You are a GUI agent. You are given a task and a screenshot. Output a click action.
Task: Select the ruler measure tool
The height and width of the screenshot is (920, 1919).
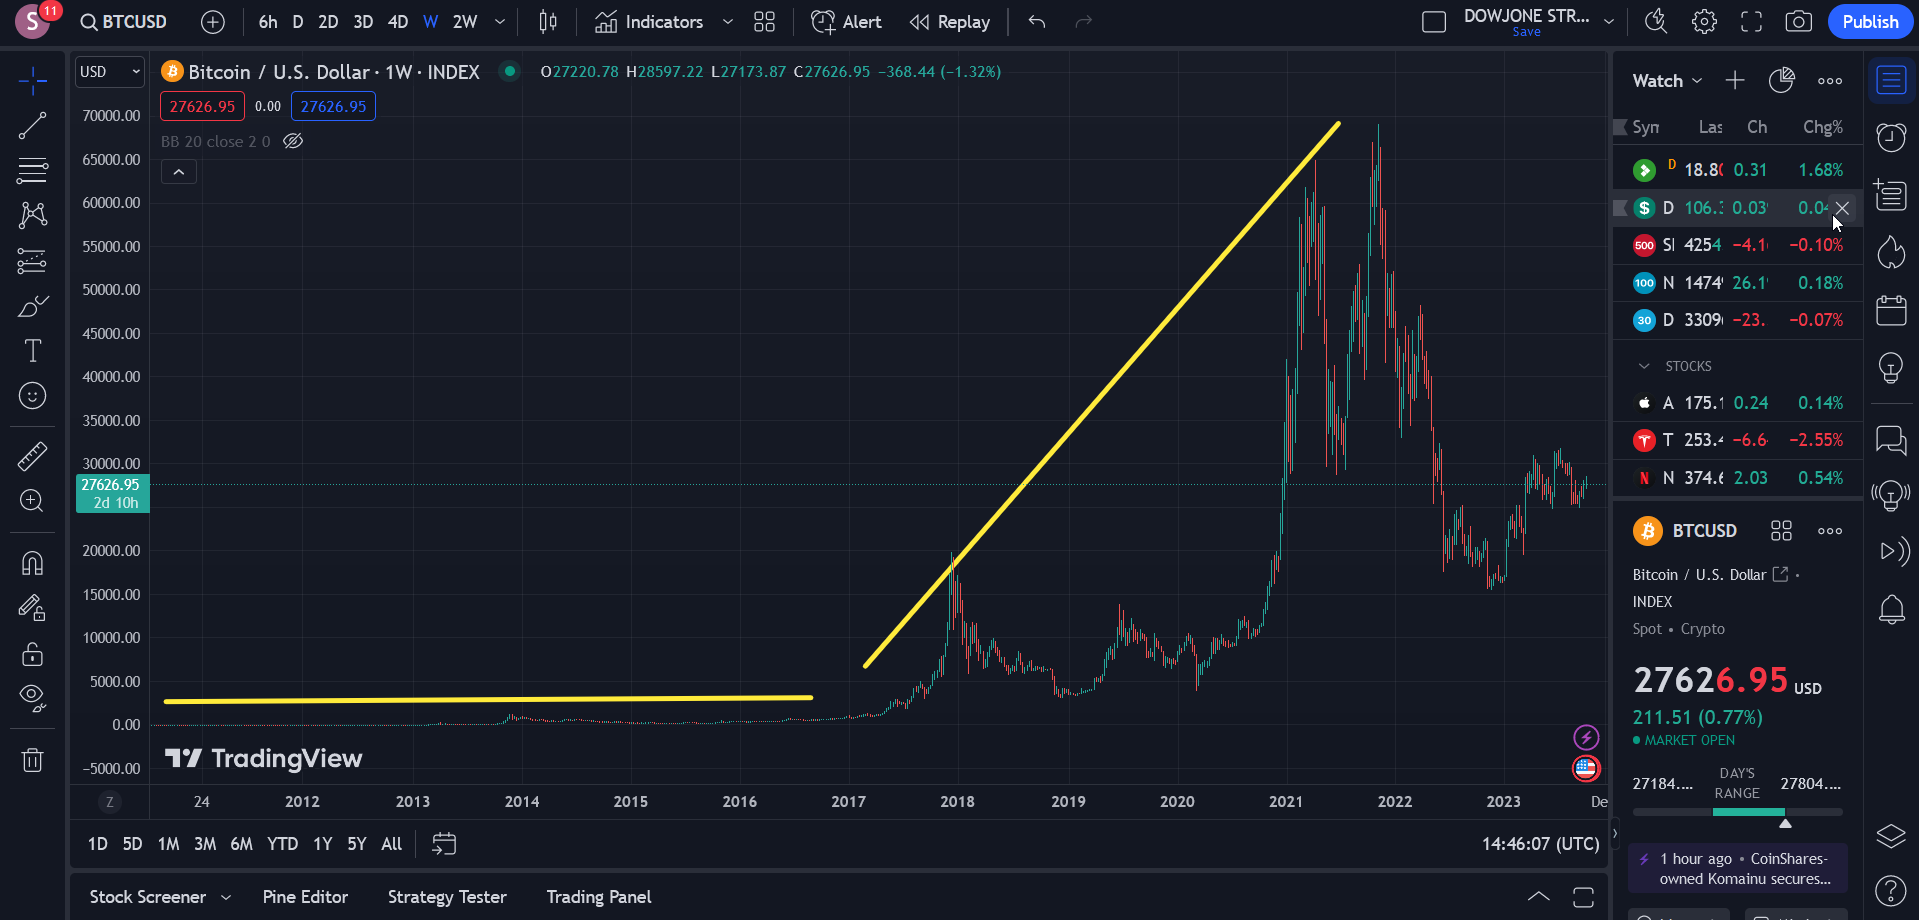[32, 456]
